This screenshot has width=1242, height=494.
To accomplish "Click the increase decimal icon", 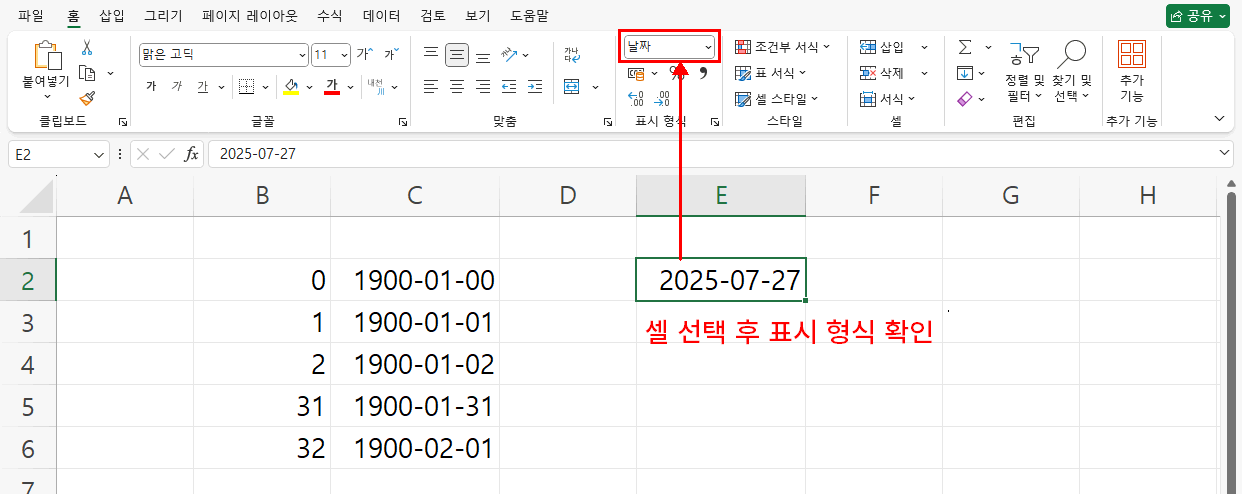I will tap(636, 98).
